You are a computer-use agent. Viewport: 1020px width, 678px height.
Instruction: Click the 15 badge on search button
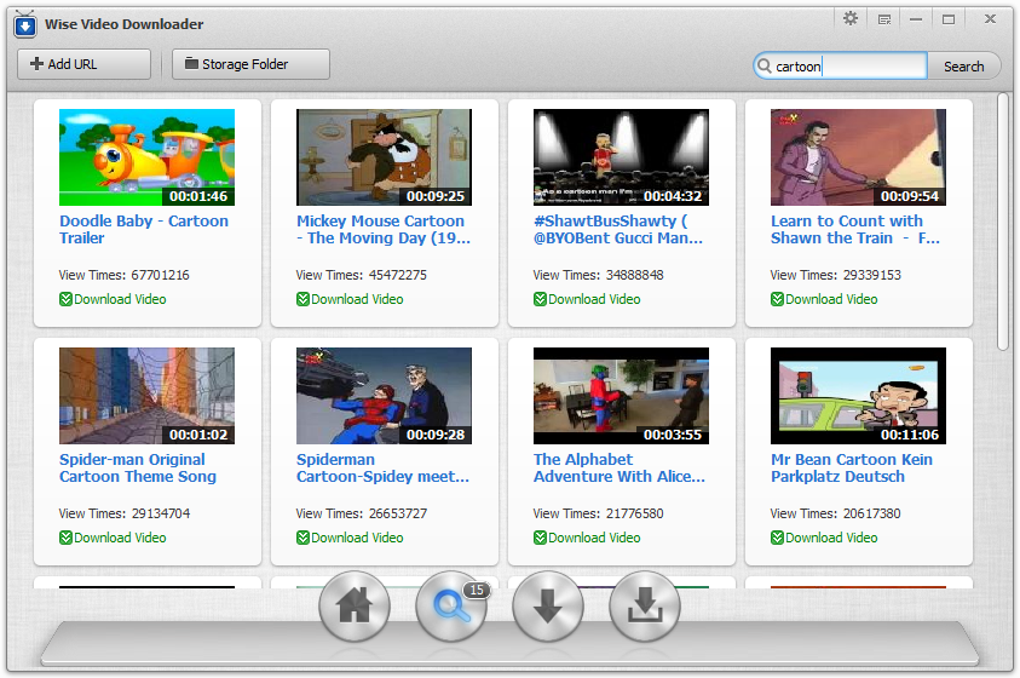coord(477,590)
